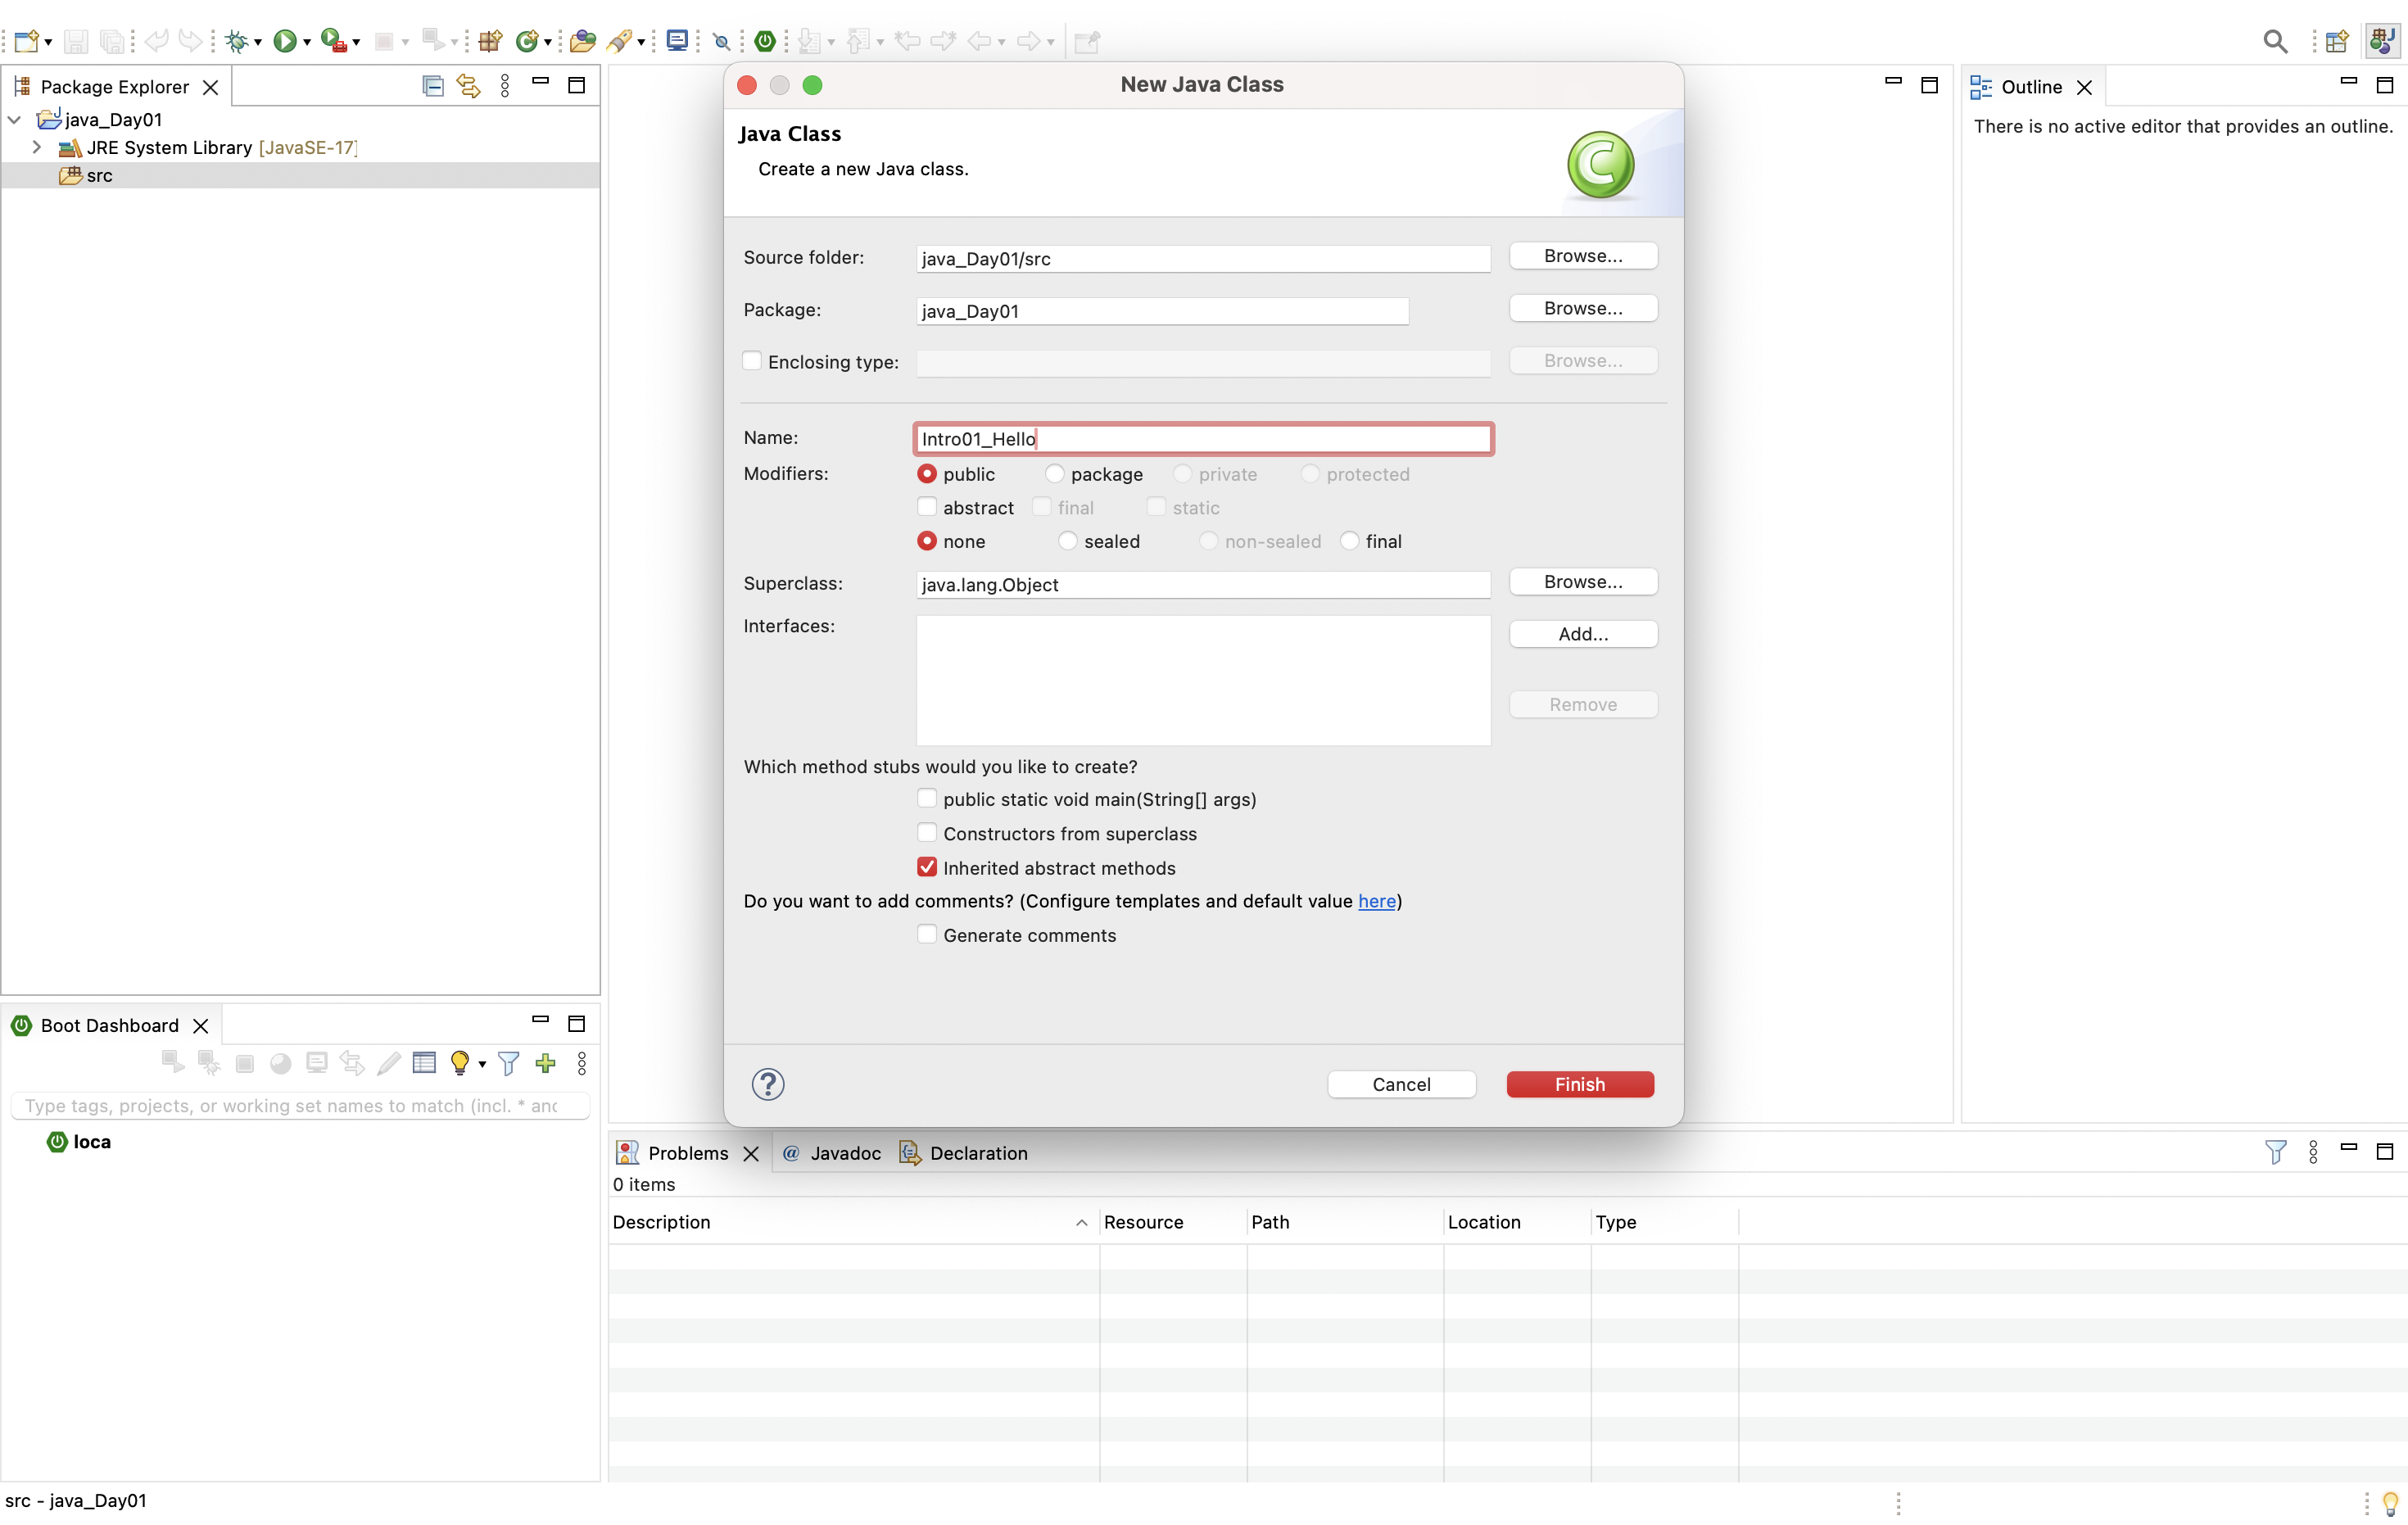Open dropdown next to New Java Class icon
This screenshot has width=2408, height=1525.
click(548, 42)
